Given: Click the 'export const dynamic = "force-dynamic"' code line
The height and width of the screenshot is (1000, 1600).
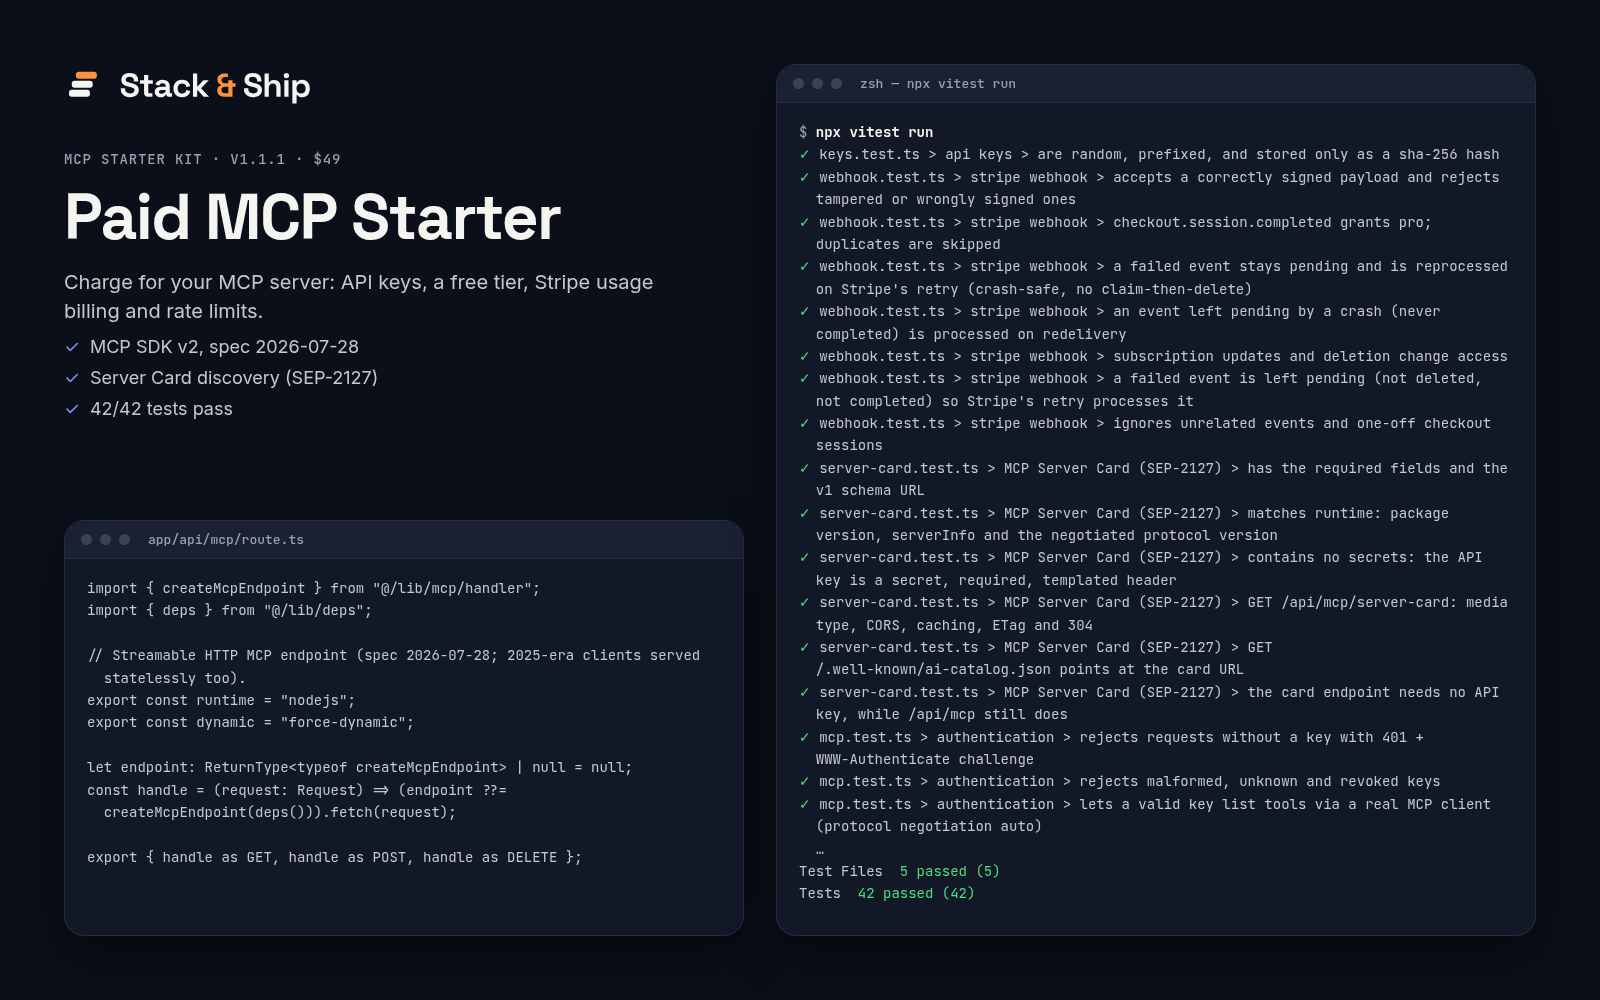Looking at the screenshot, I should coord(250,722).
